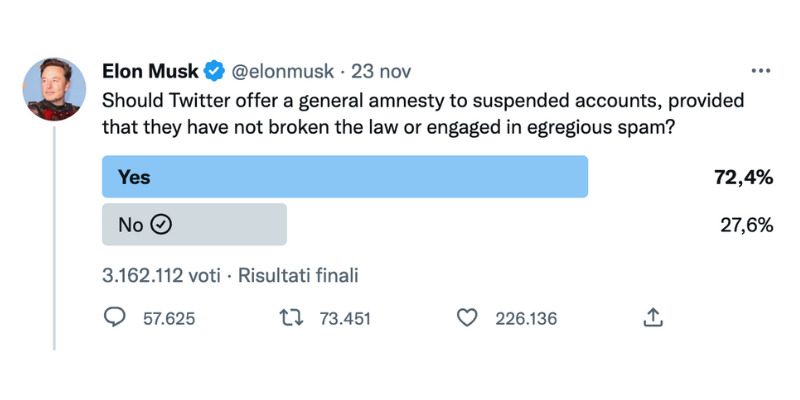Select the No poll result bar
The width and height of the screenshot is (800, 400).
(x=195, y=225)
